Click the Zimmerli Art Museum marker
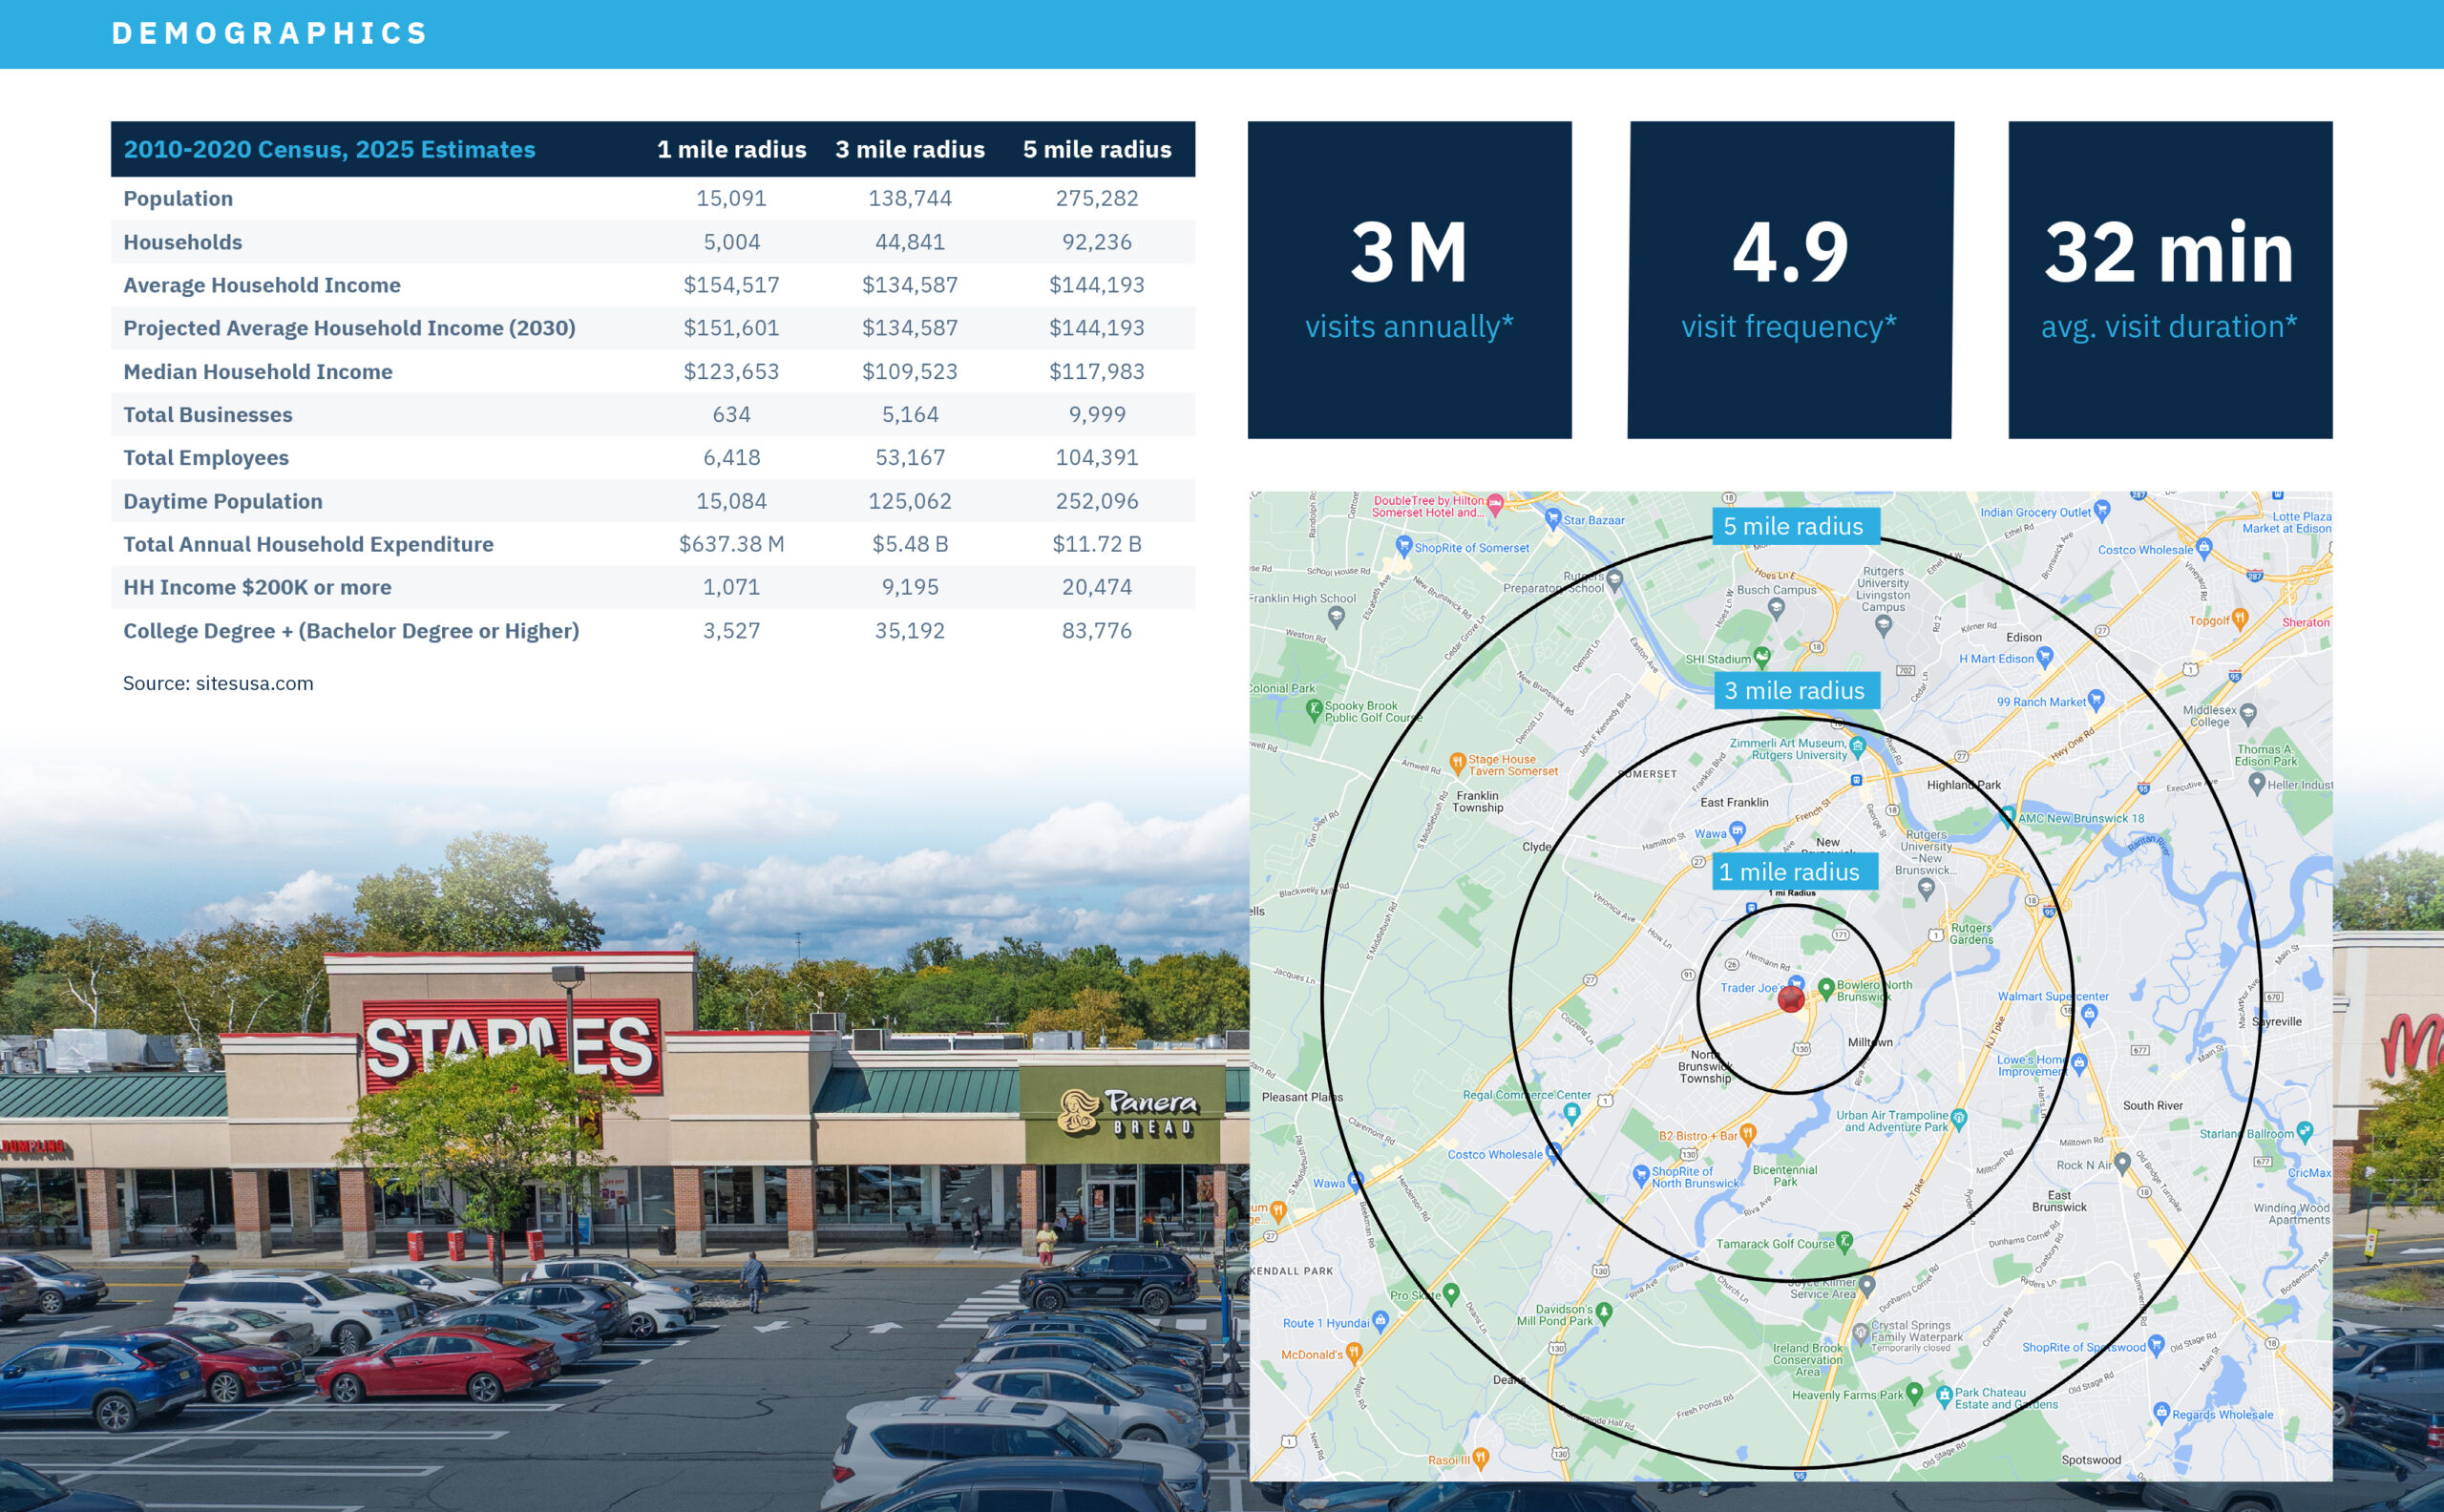Image resolution: width=2444 pixels, height=1512 pixels. pyautogui.click(x=1858, y=746)
